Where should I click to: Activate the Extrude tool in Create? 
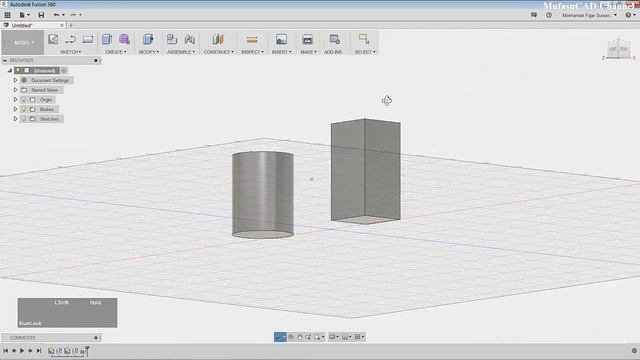(x=107, y=39)
